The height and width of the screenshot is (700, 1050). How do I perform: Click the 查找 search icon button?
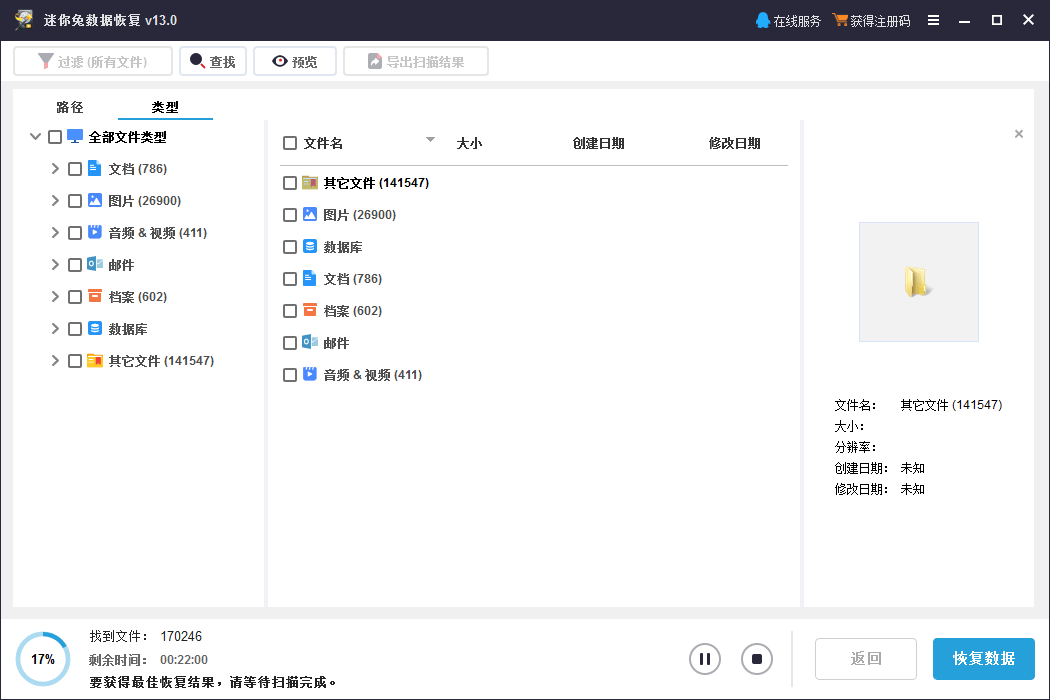coord(197,62)
